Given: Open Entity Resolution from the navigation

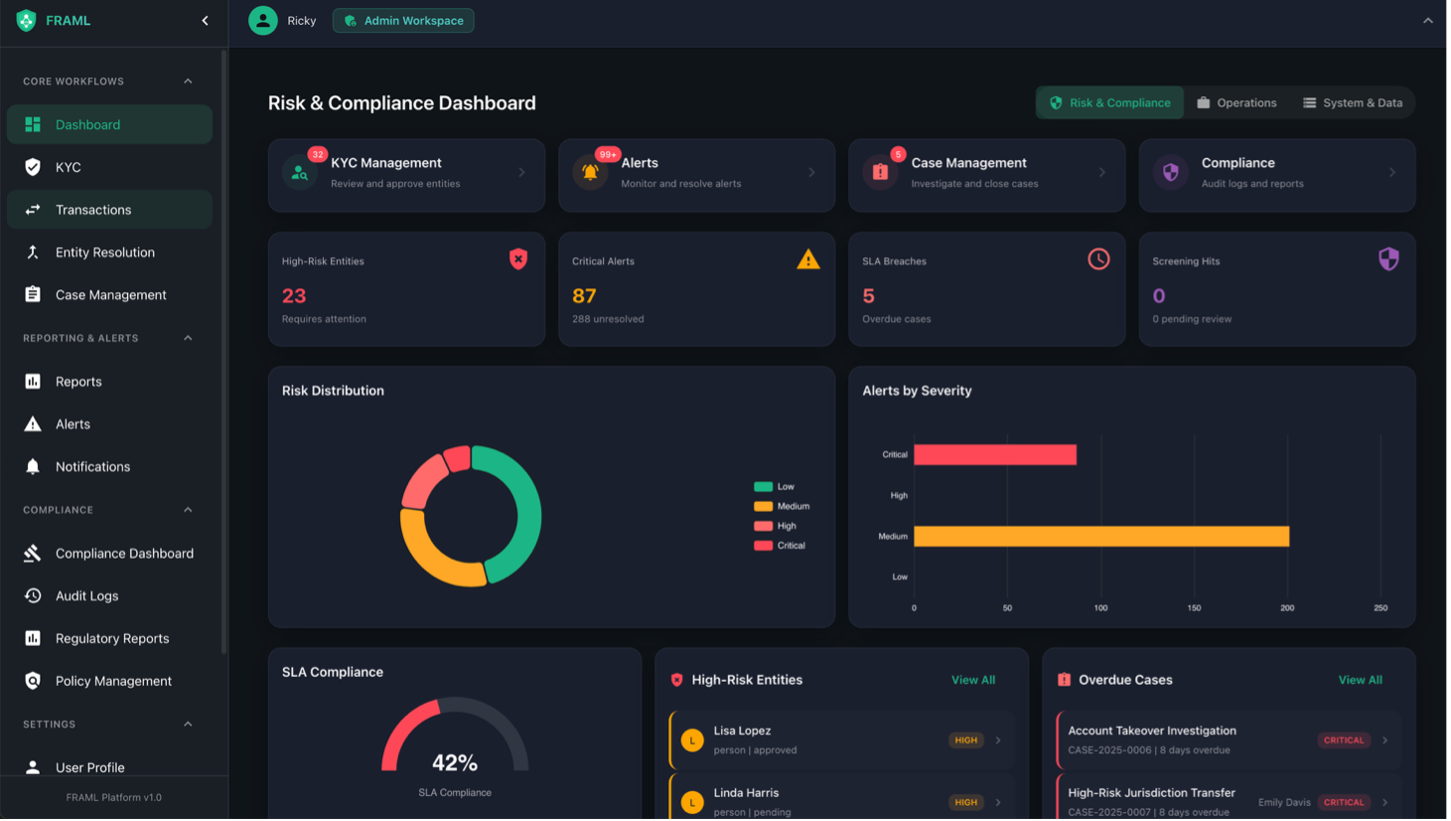Looking at the screenshot, I should pyautogui.click(x=103, y=252).
